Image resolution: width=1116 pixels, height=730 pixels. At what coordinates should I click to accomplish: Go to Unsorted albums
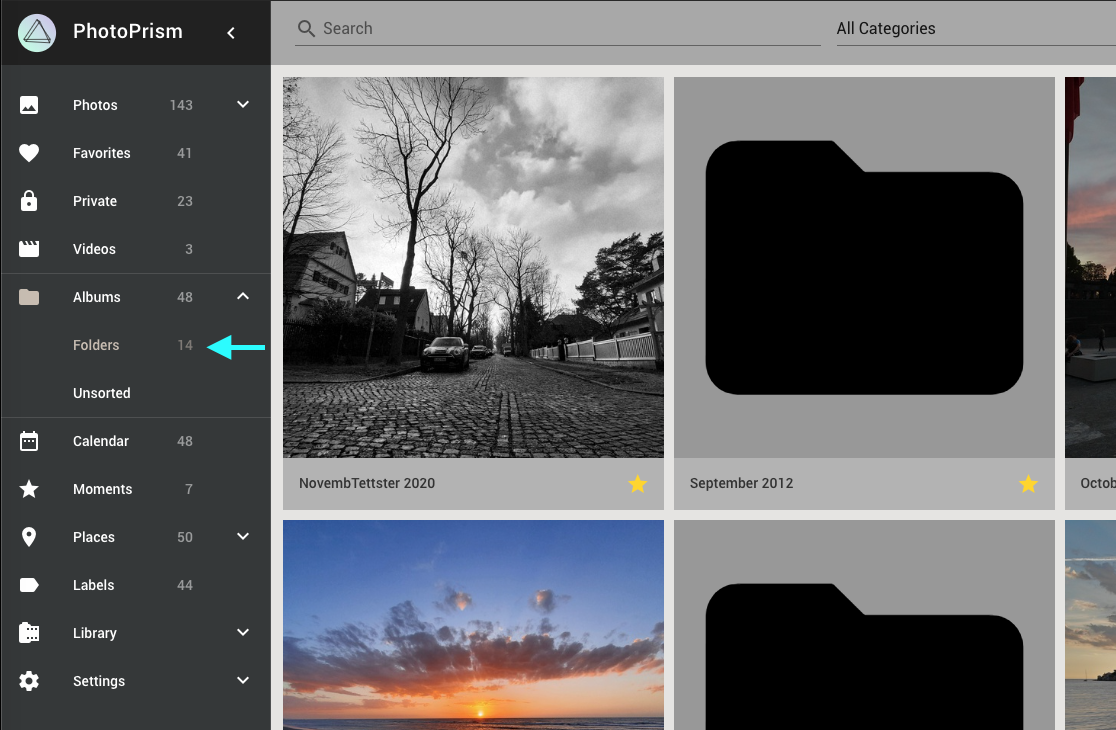coord(101,393)
